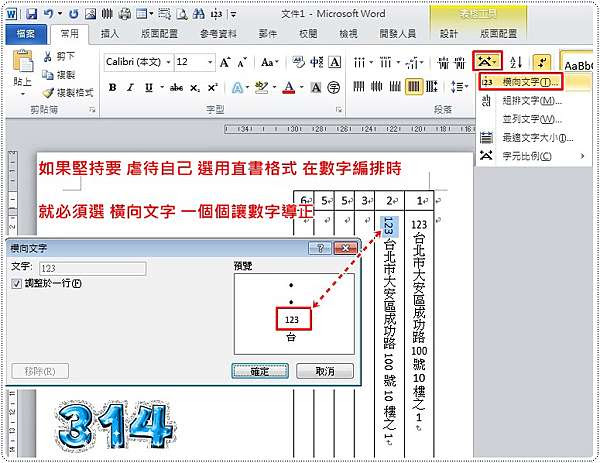Open the Line Spacing dropdown
Image resolution: width=600 pixels, height=463 pixels.
pos(460,87)
